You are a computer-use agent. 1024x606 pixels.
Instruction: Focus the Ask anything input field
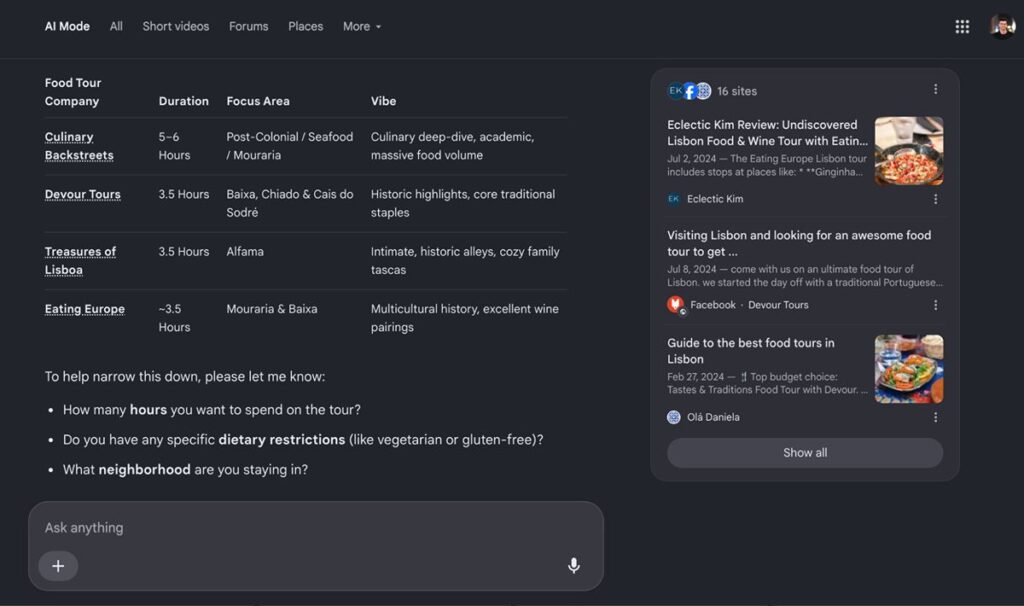pyautogui.click(x=316, y=528)
